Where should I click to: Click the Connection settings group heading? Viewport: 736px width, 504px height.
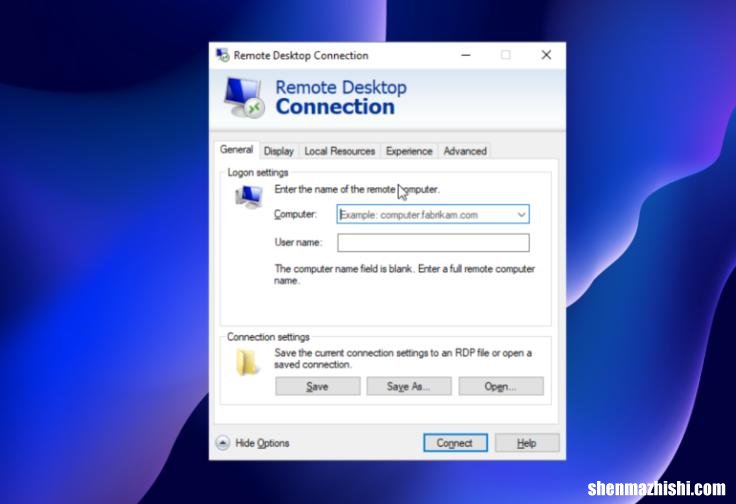pyautogui.click(x=268, y=336)
